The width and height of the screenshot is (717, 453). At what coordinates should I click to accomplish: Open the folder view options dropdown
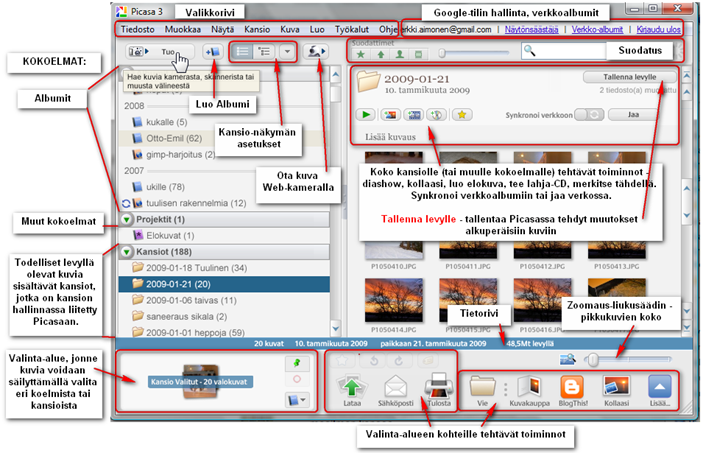coord(287,52)
